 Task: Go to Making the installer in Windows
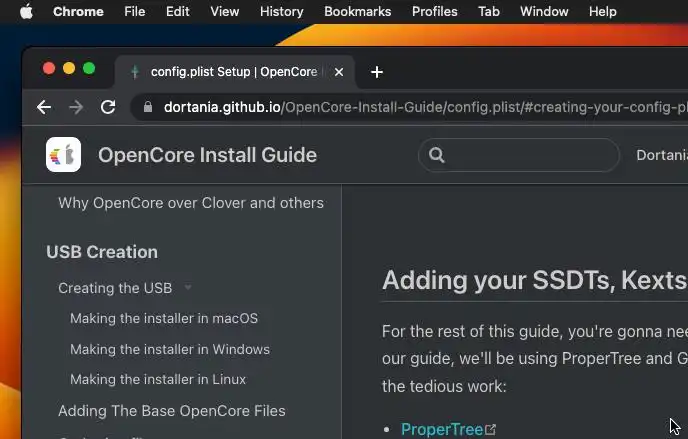[170, 349]
